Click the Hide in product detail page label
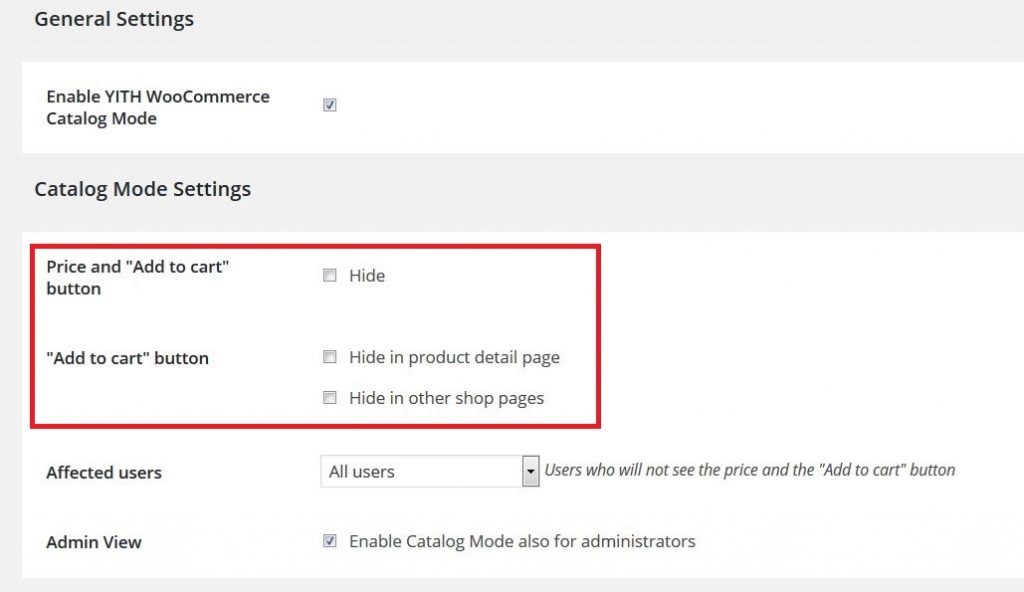This screenshot has width=1024, height=592. (x=455, y=357)
